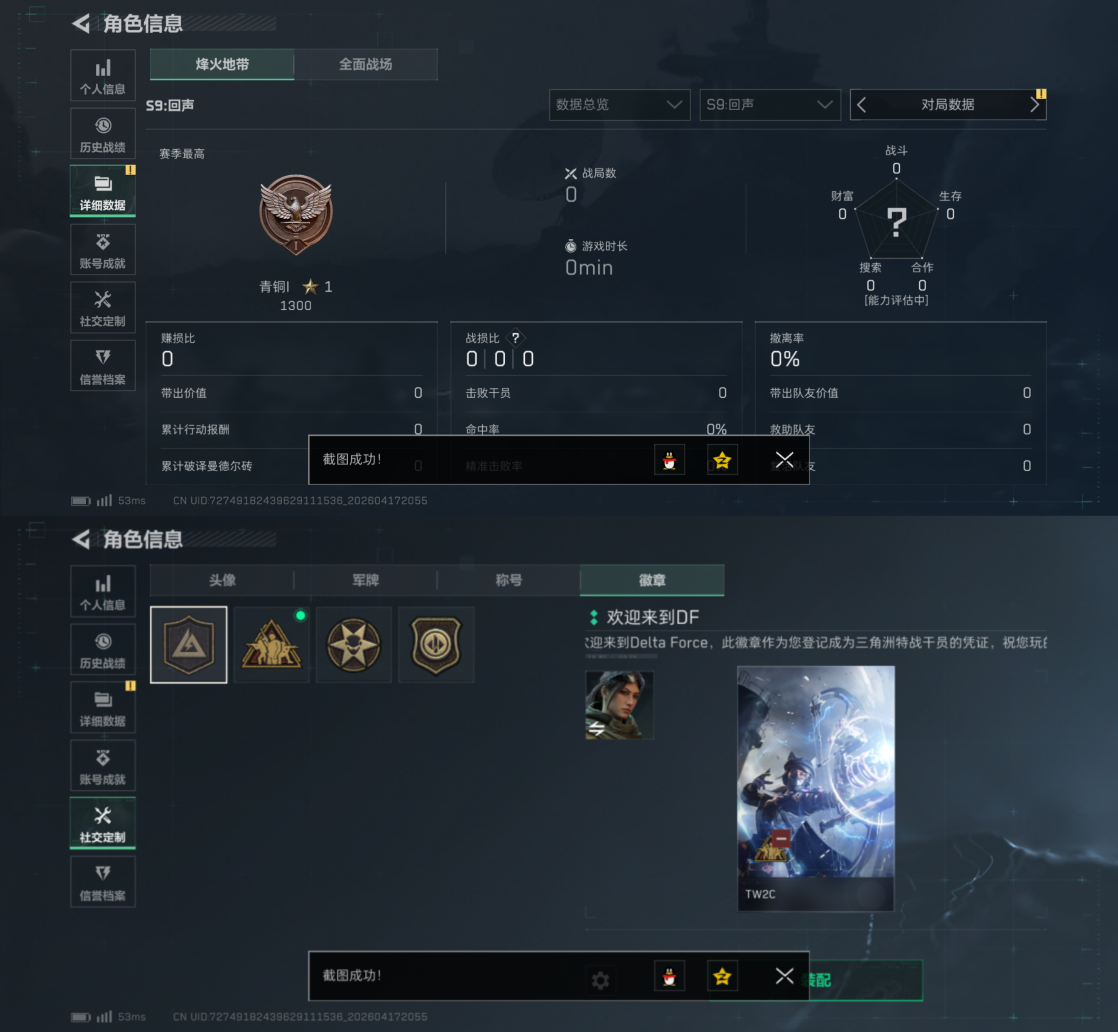1118x1032 pixels.
Task: Pick the shield badge with circular emblem
Action: click(436, 645)
